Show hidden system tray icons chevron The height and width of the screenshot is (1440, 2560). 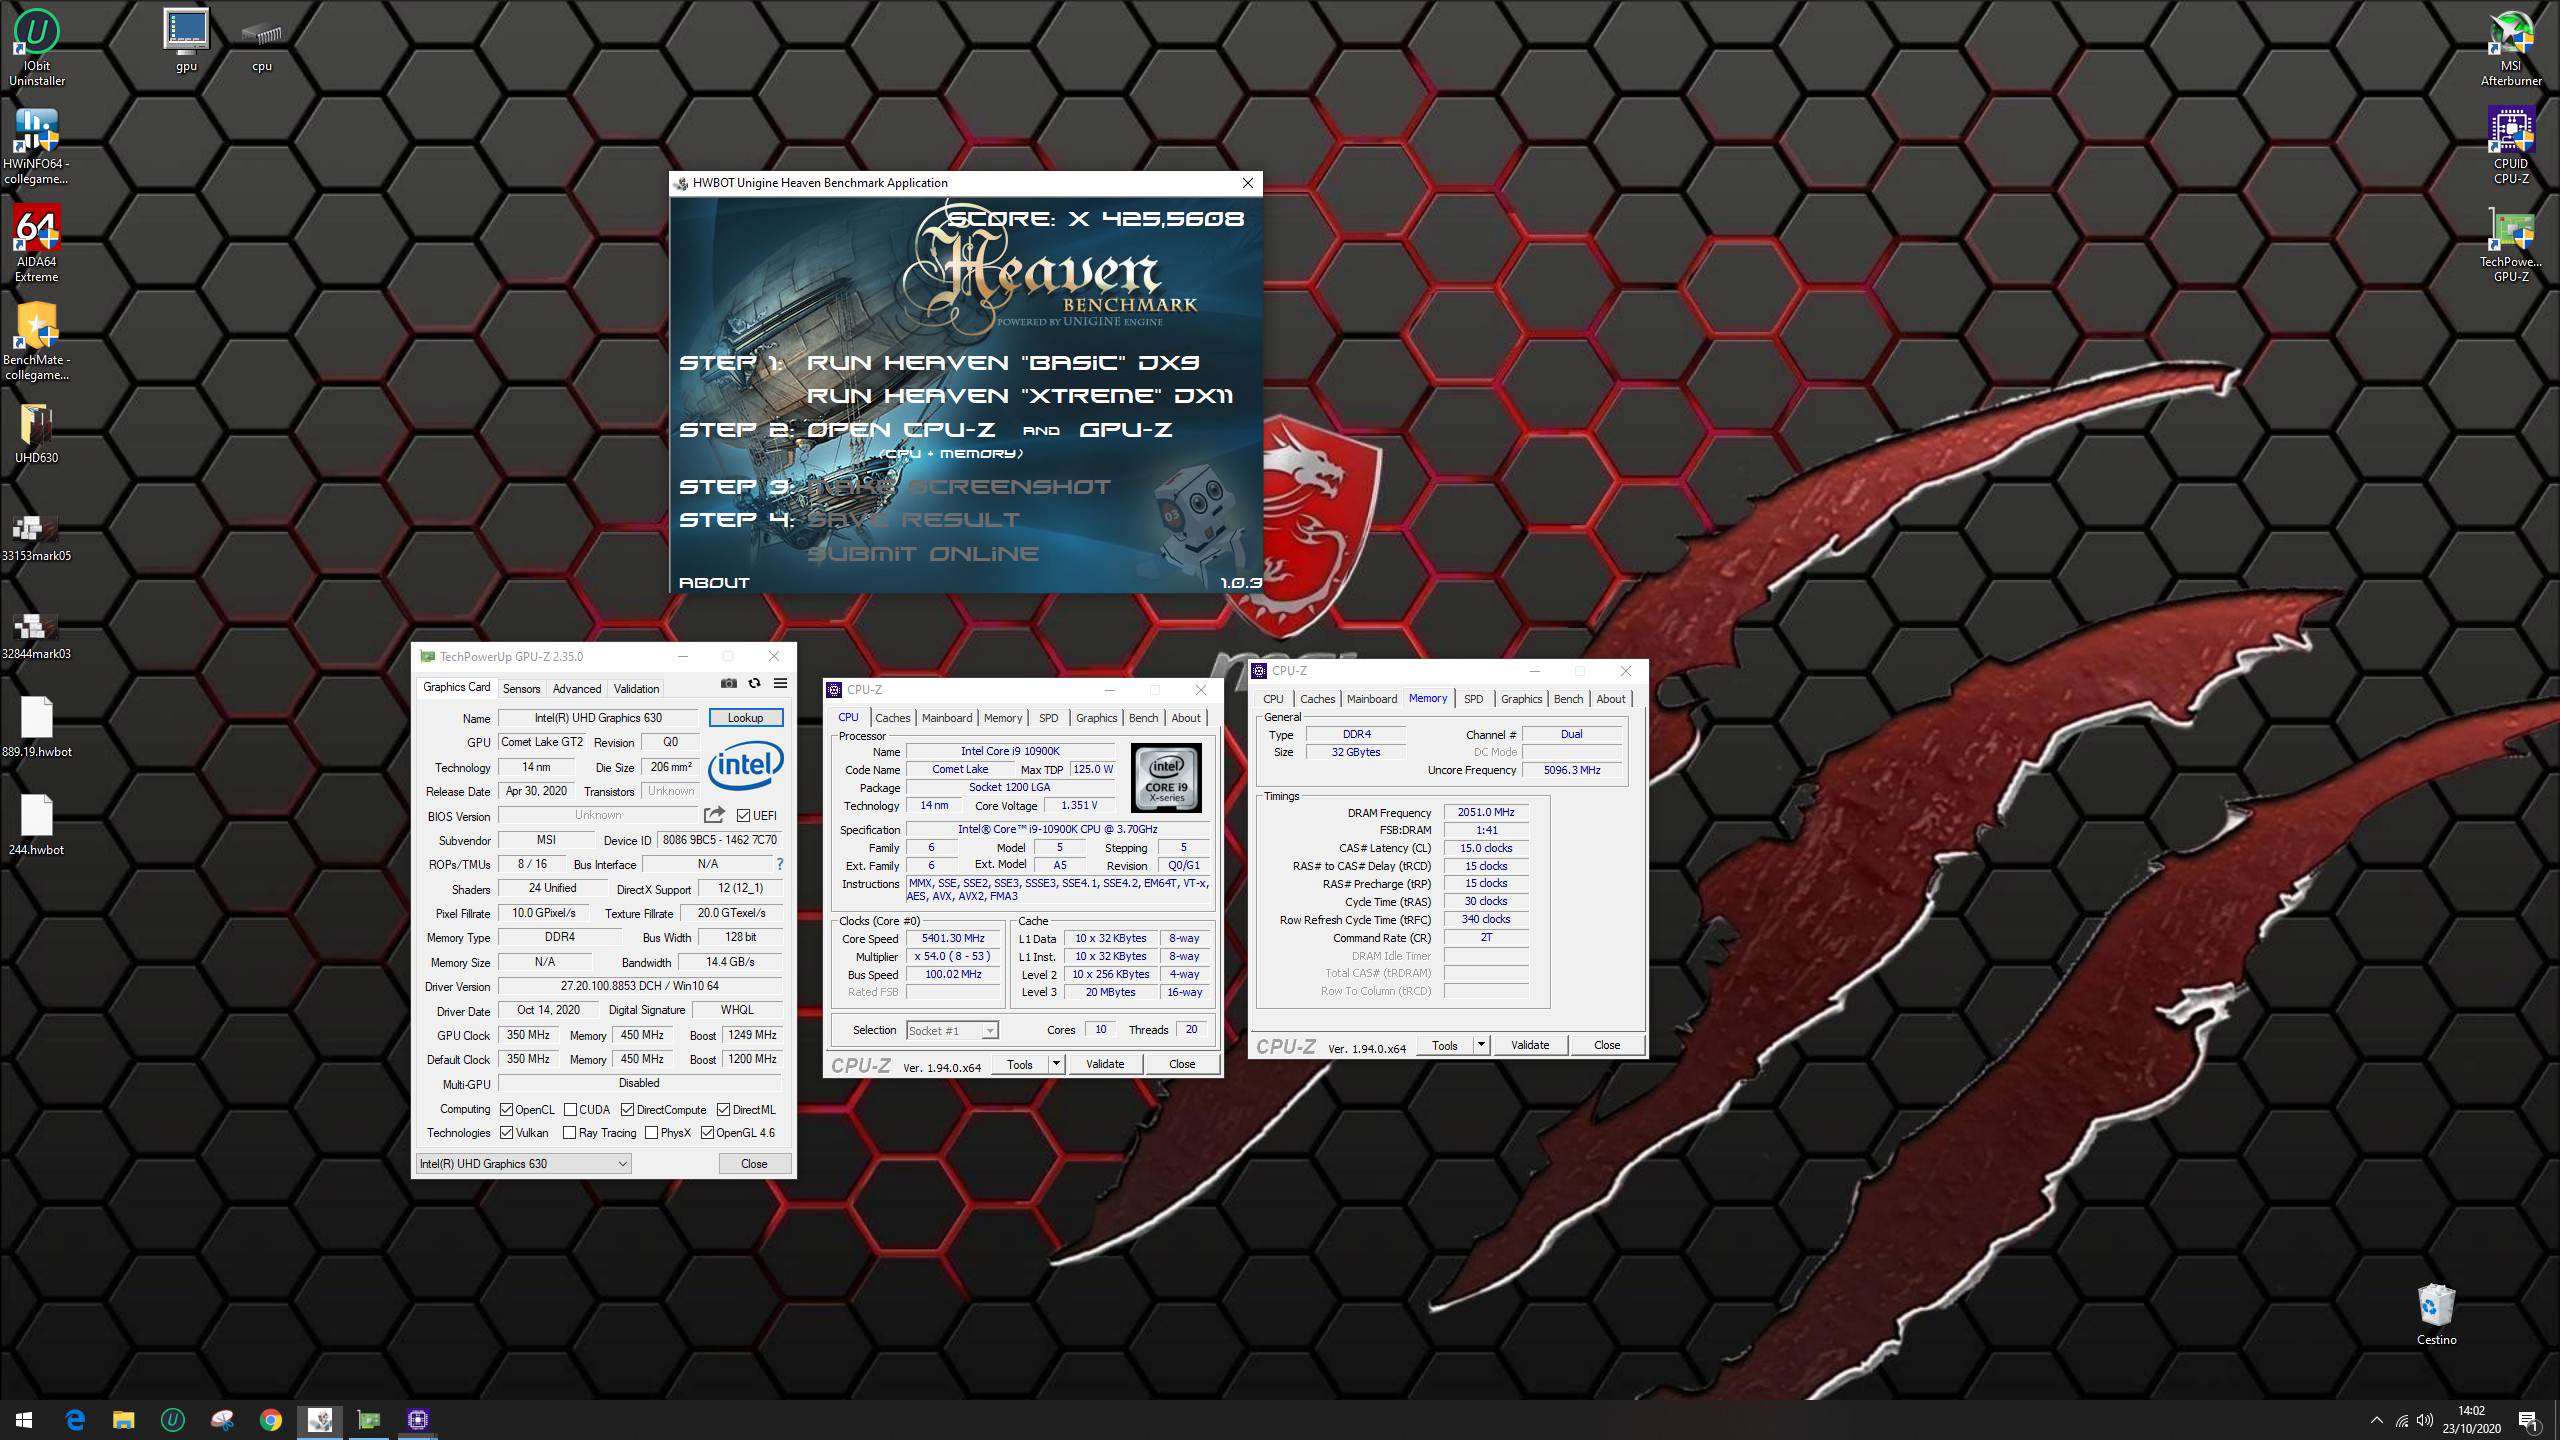pos(2376,1420)
